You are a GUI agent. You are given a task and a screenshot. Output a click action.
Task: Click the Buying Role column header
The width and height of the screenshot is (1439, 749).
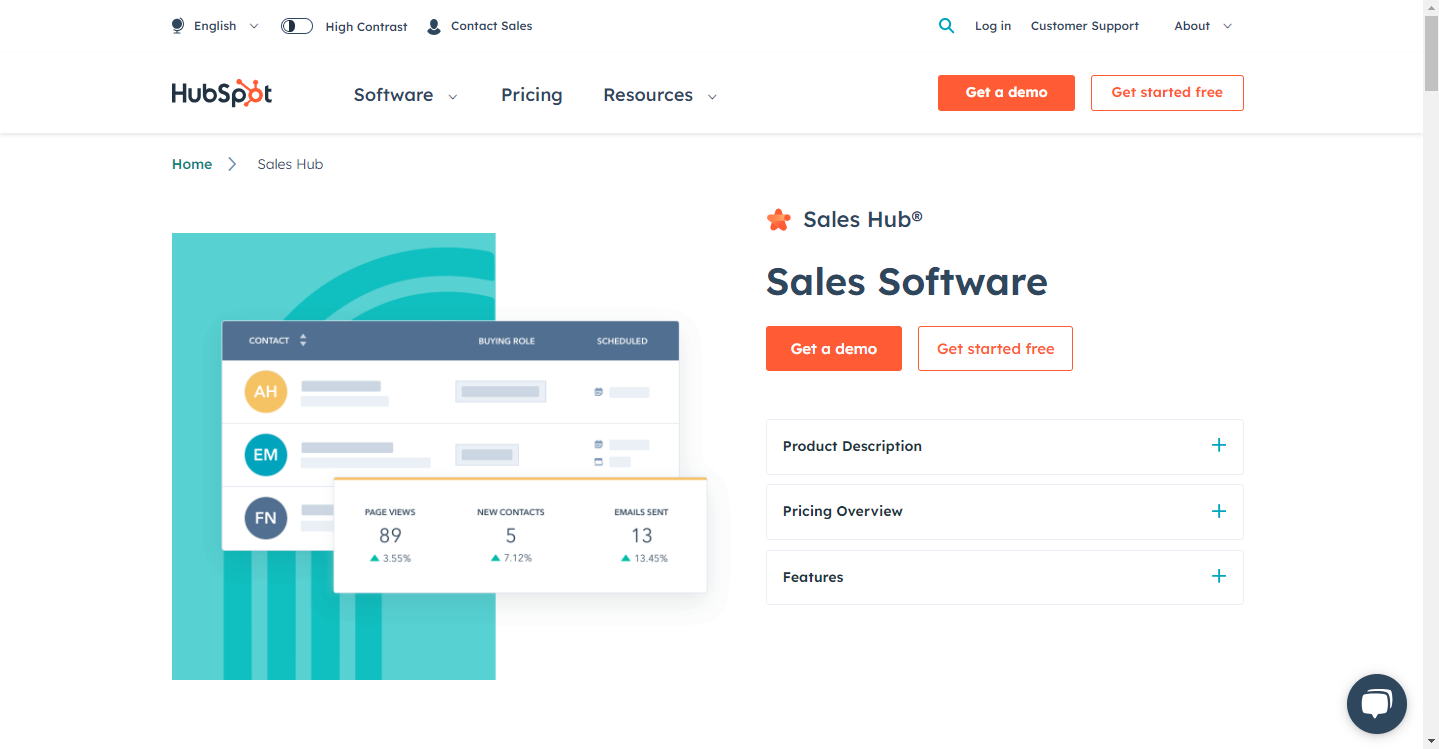click(507, 341)
